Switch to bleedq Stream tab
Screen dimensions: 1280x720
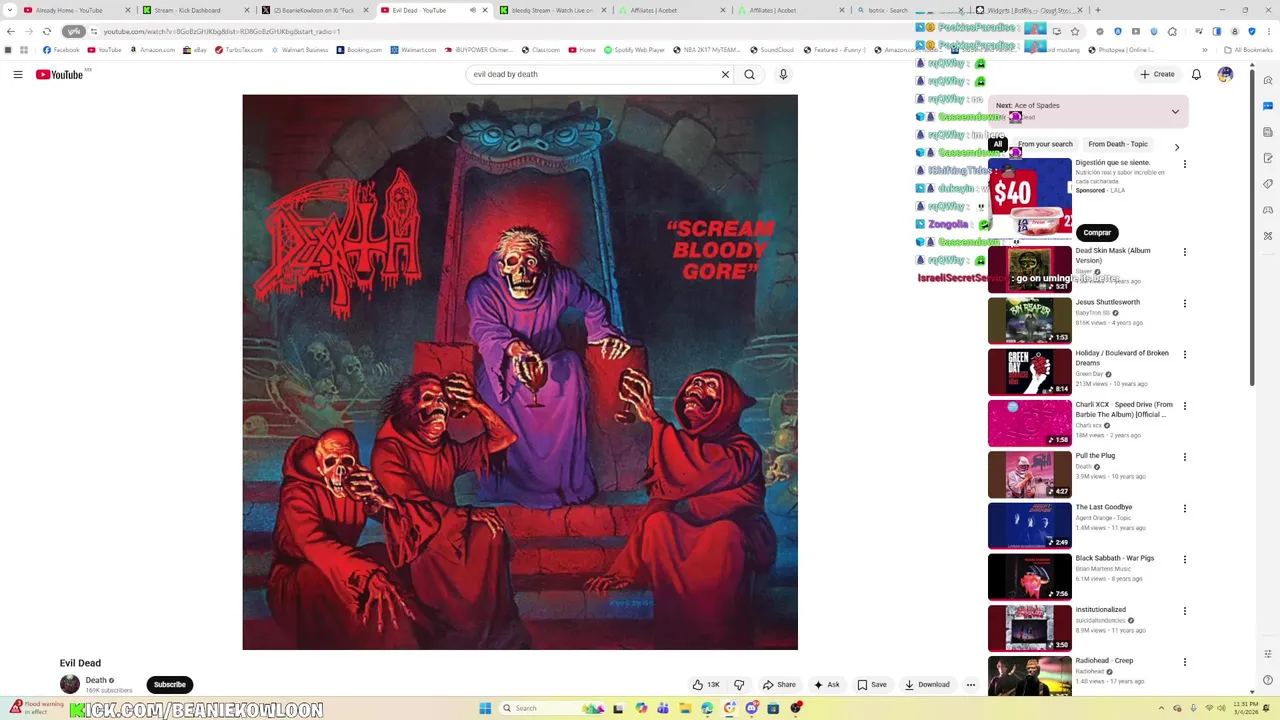coord(552,10)
